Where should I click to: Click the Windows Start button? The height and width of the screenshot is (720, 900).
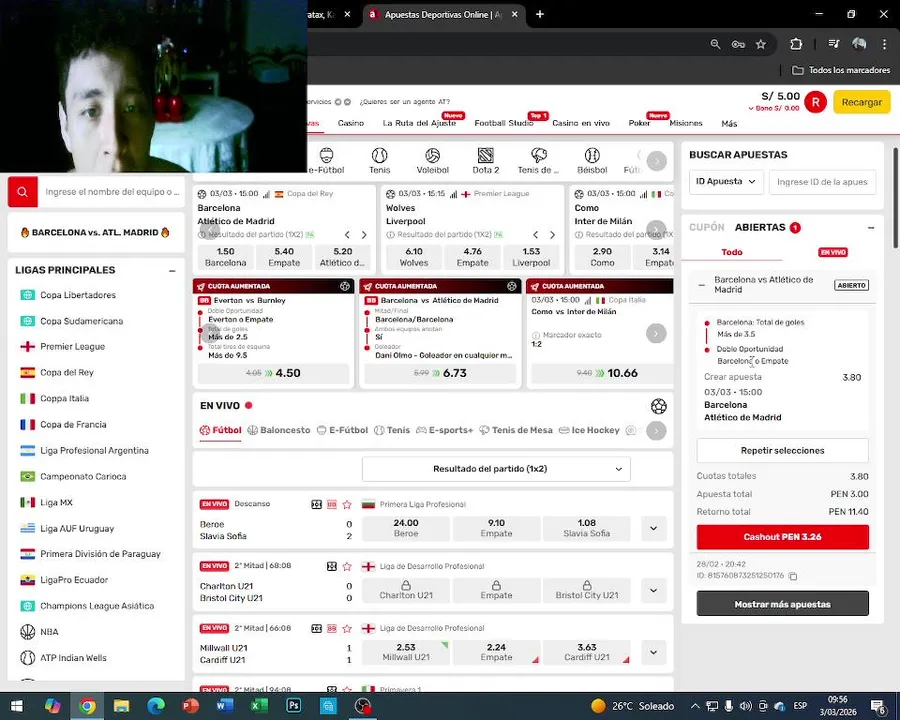pos(17,706)
